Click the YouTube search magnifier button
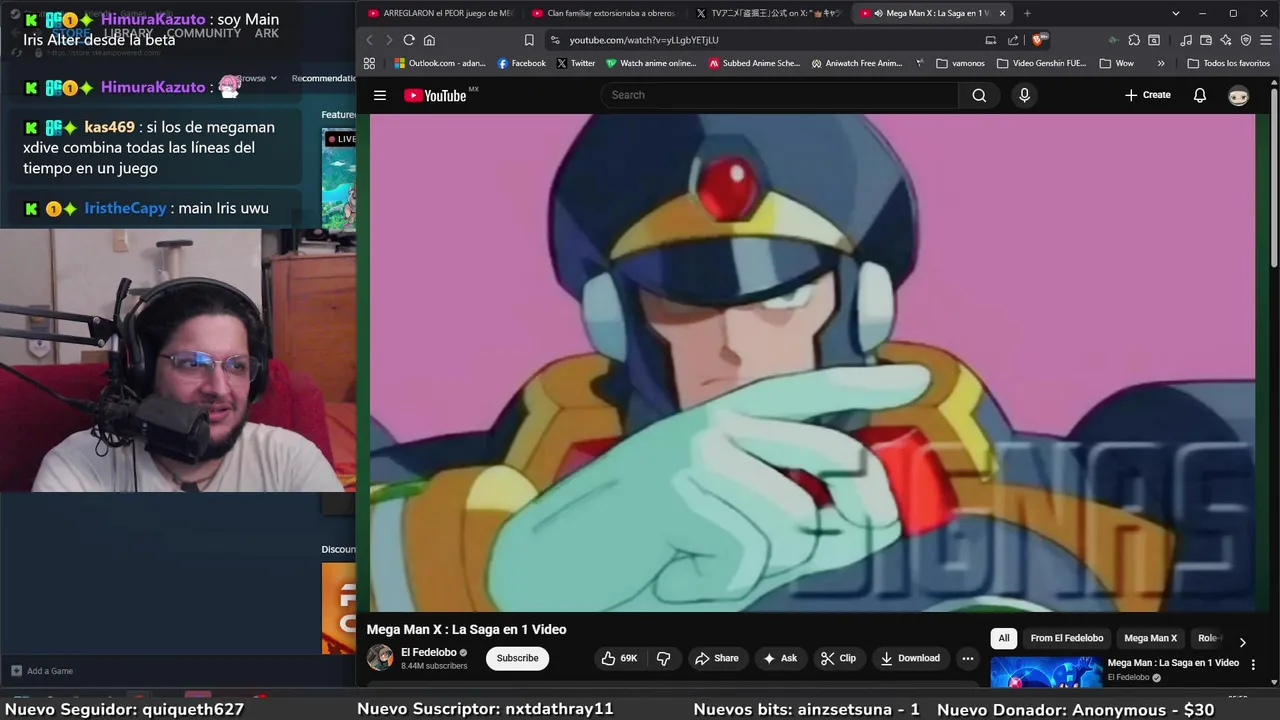1280x720 pixels. tap(979, 95)
